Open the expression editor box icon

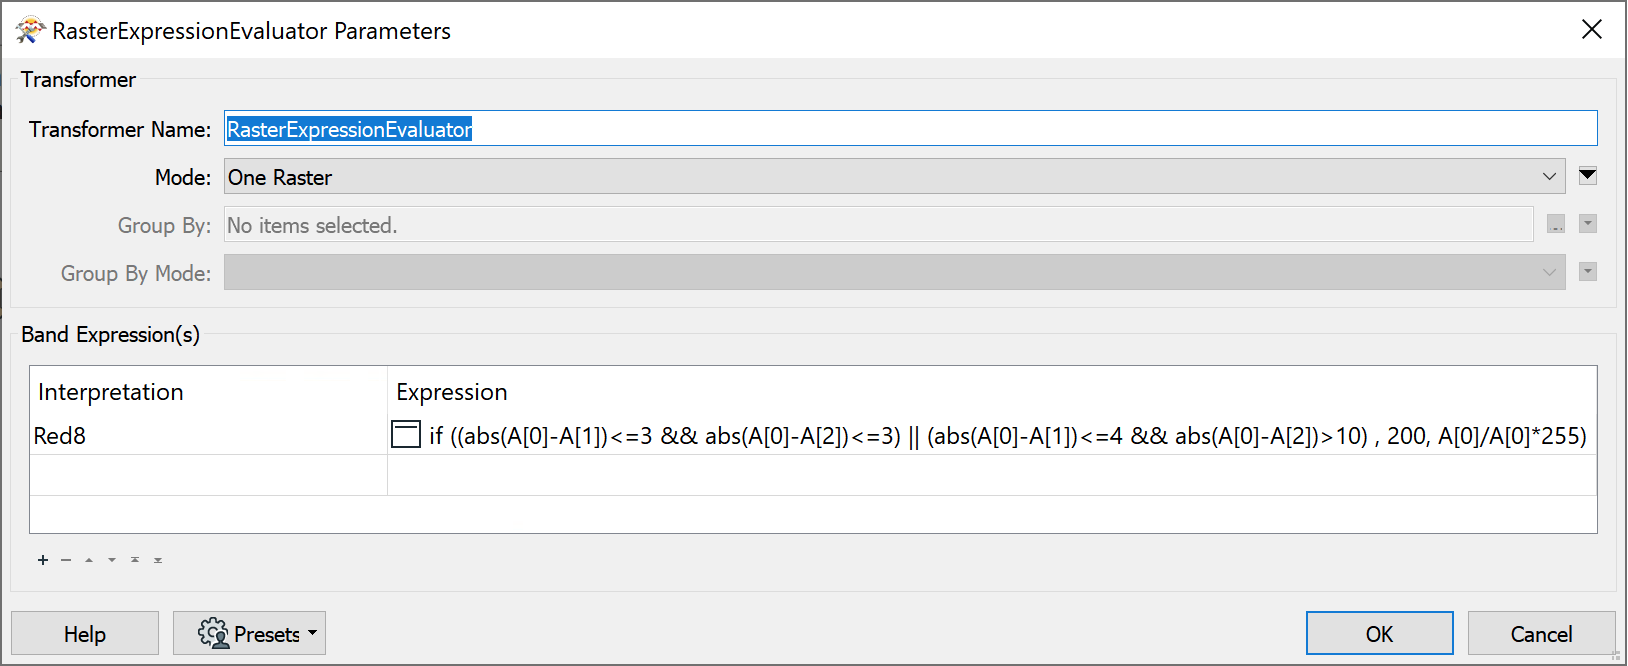click(405, 434)
